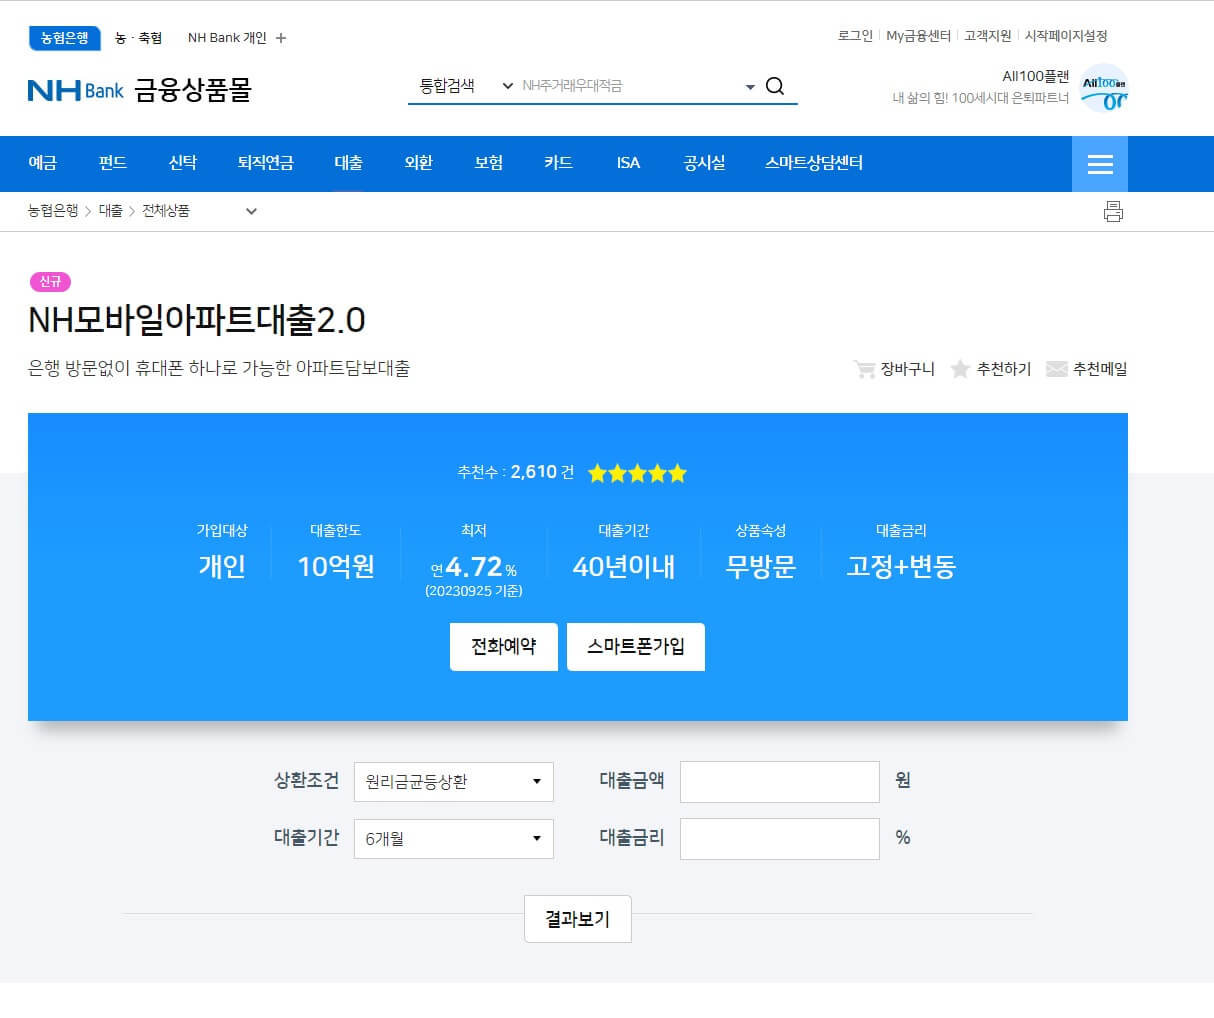Click the 2,610 건 recommendation count

tap(542, 472)
